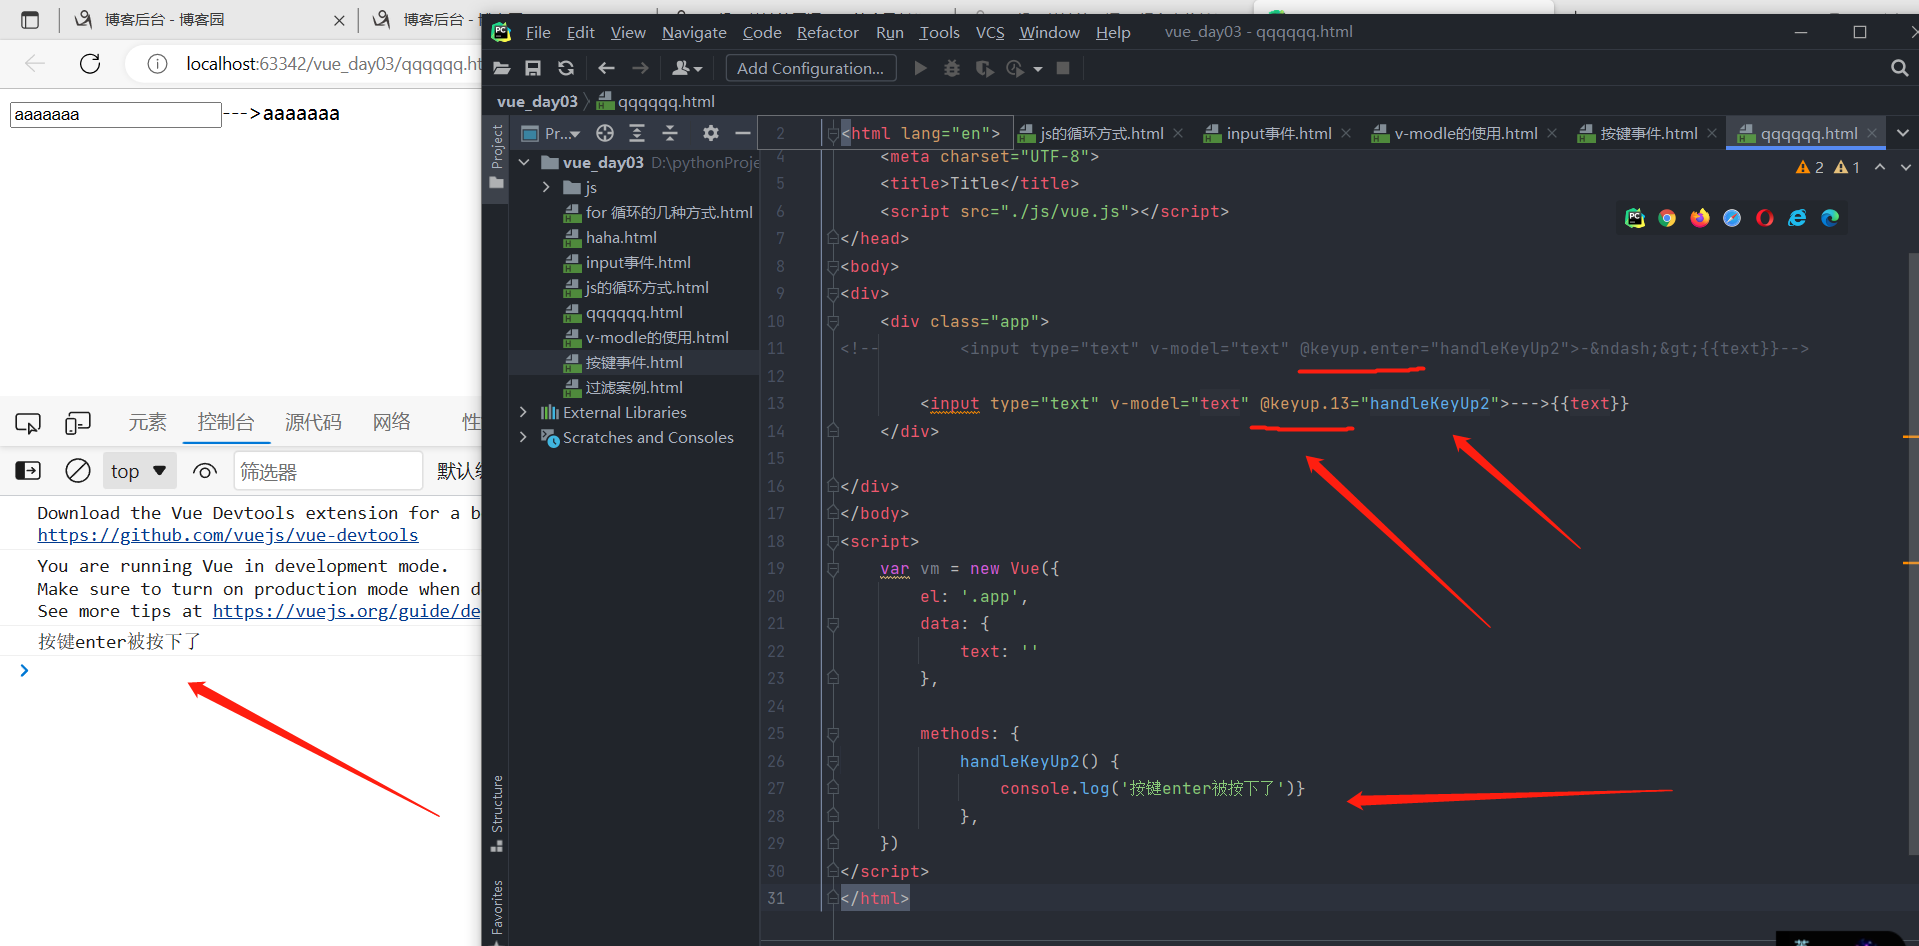
Task: Select opened file in Project tree
Action: pos(605,133)
